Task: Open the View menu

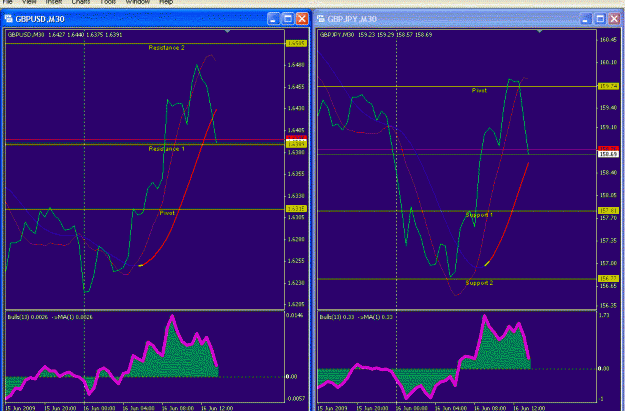Action: (x=29, y=2)
